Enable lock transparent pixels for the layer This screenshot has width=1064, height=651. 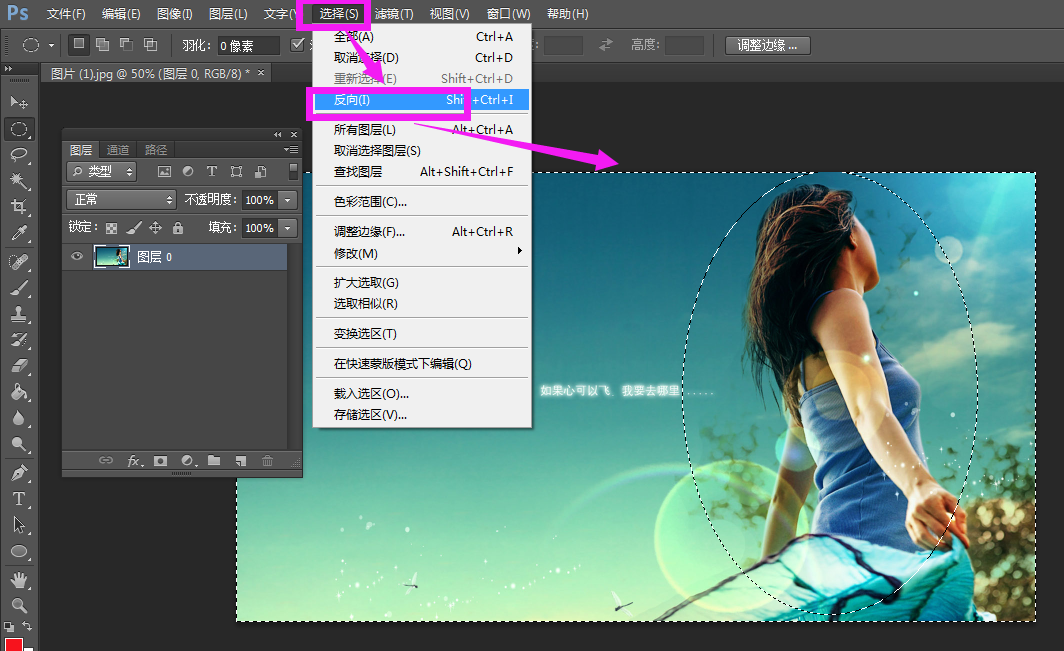click(x=111, y=227)
